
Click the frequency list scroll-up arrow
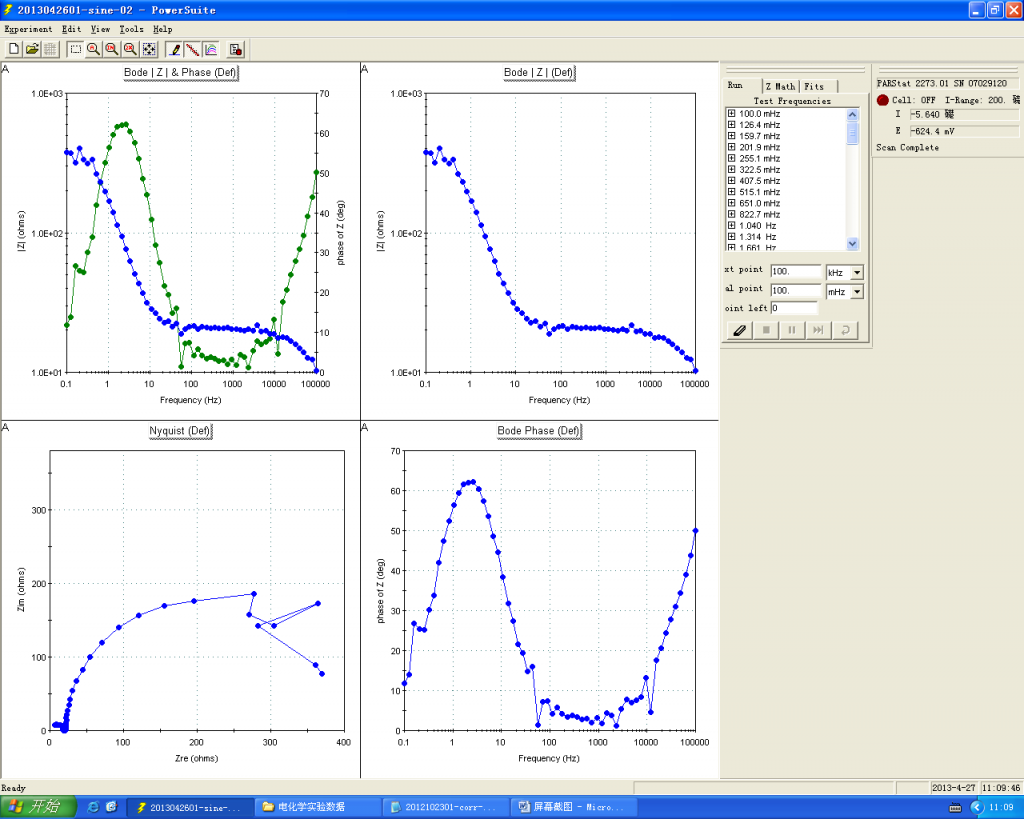click(852, 115)
